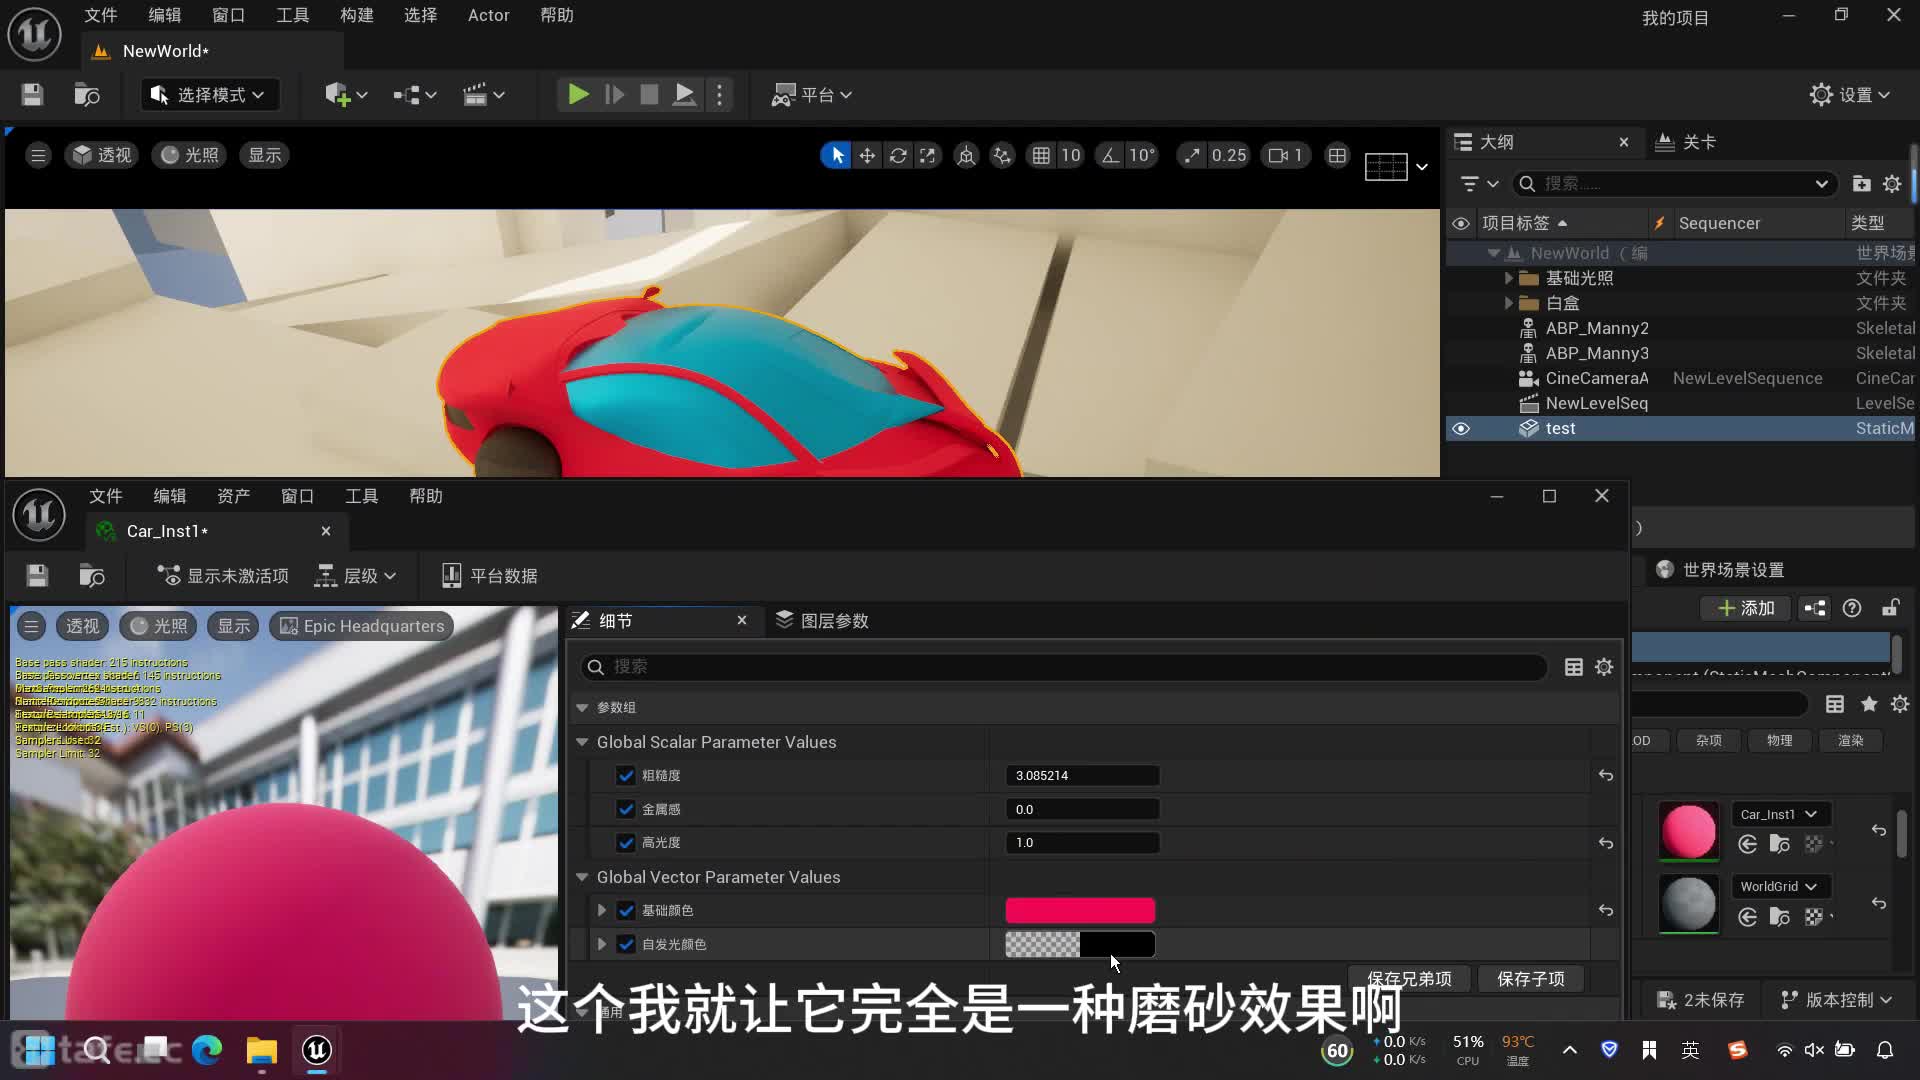
Task: Open the 层级 hierarchy dropdown
Action: point(356,576)
